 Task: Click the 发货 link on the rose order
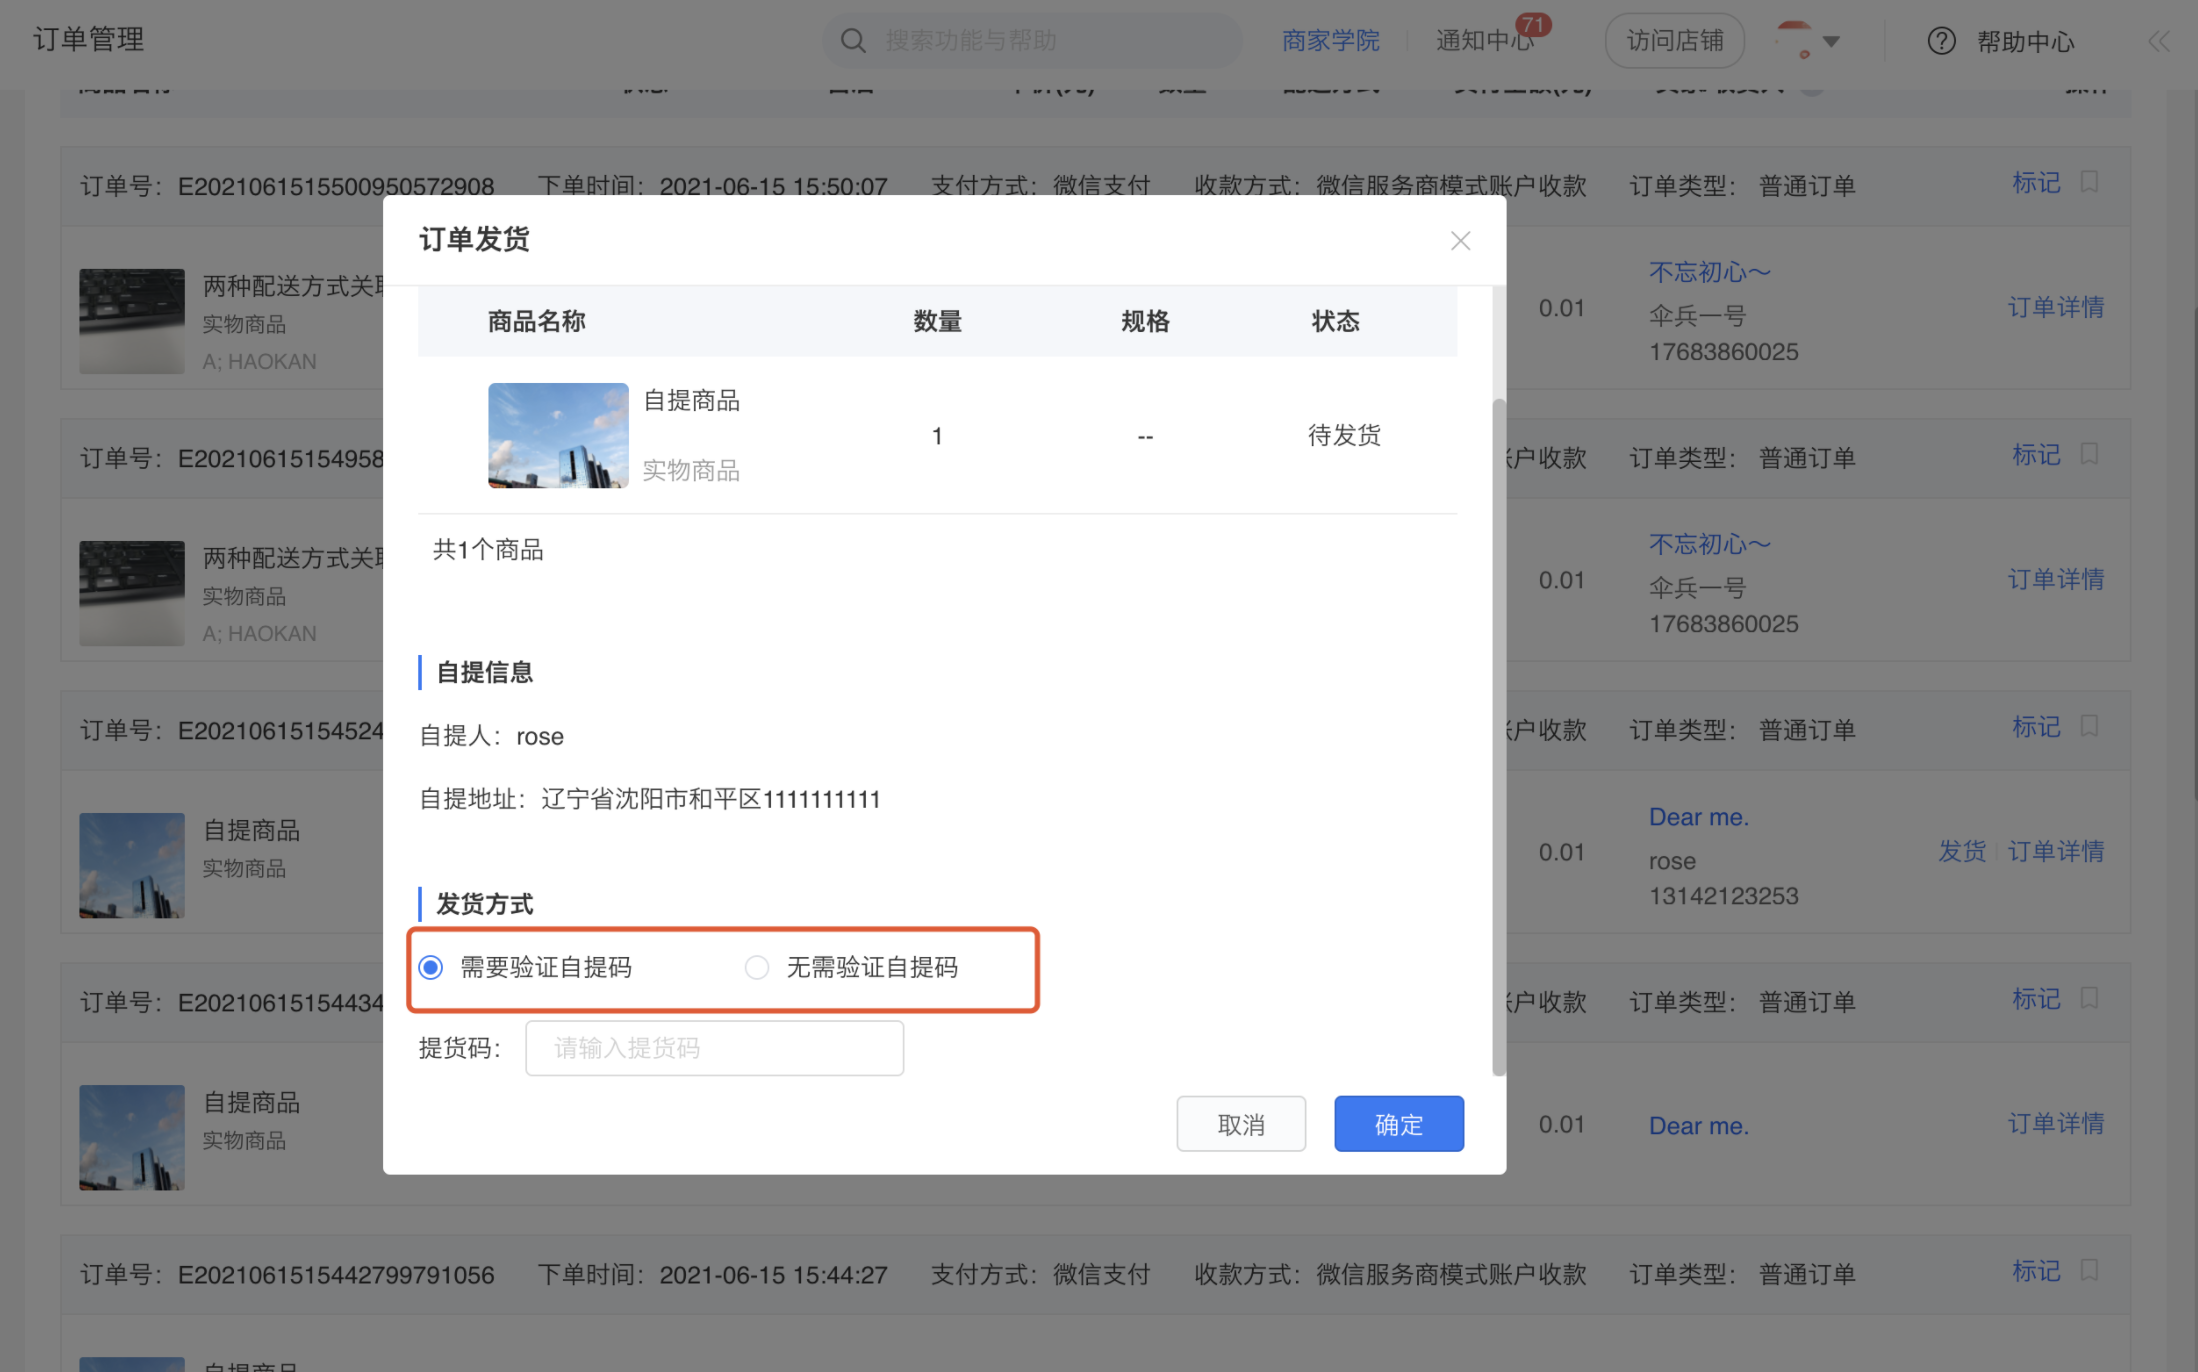[1962, 851]
